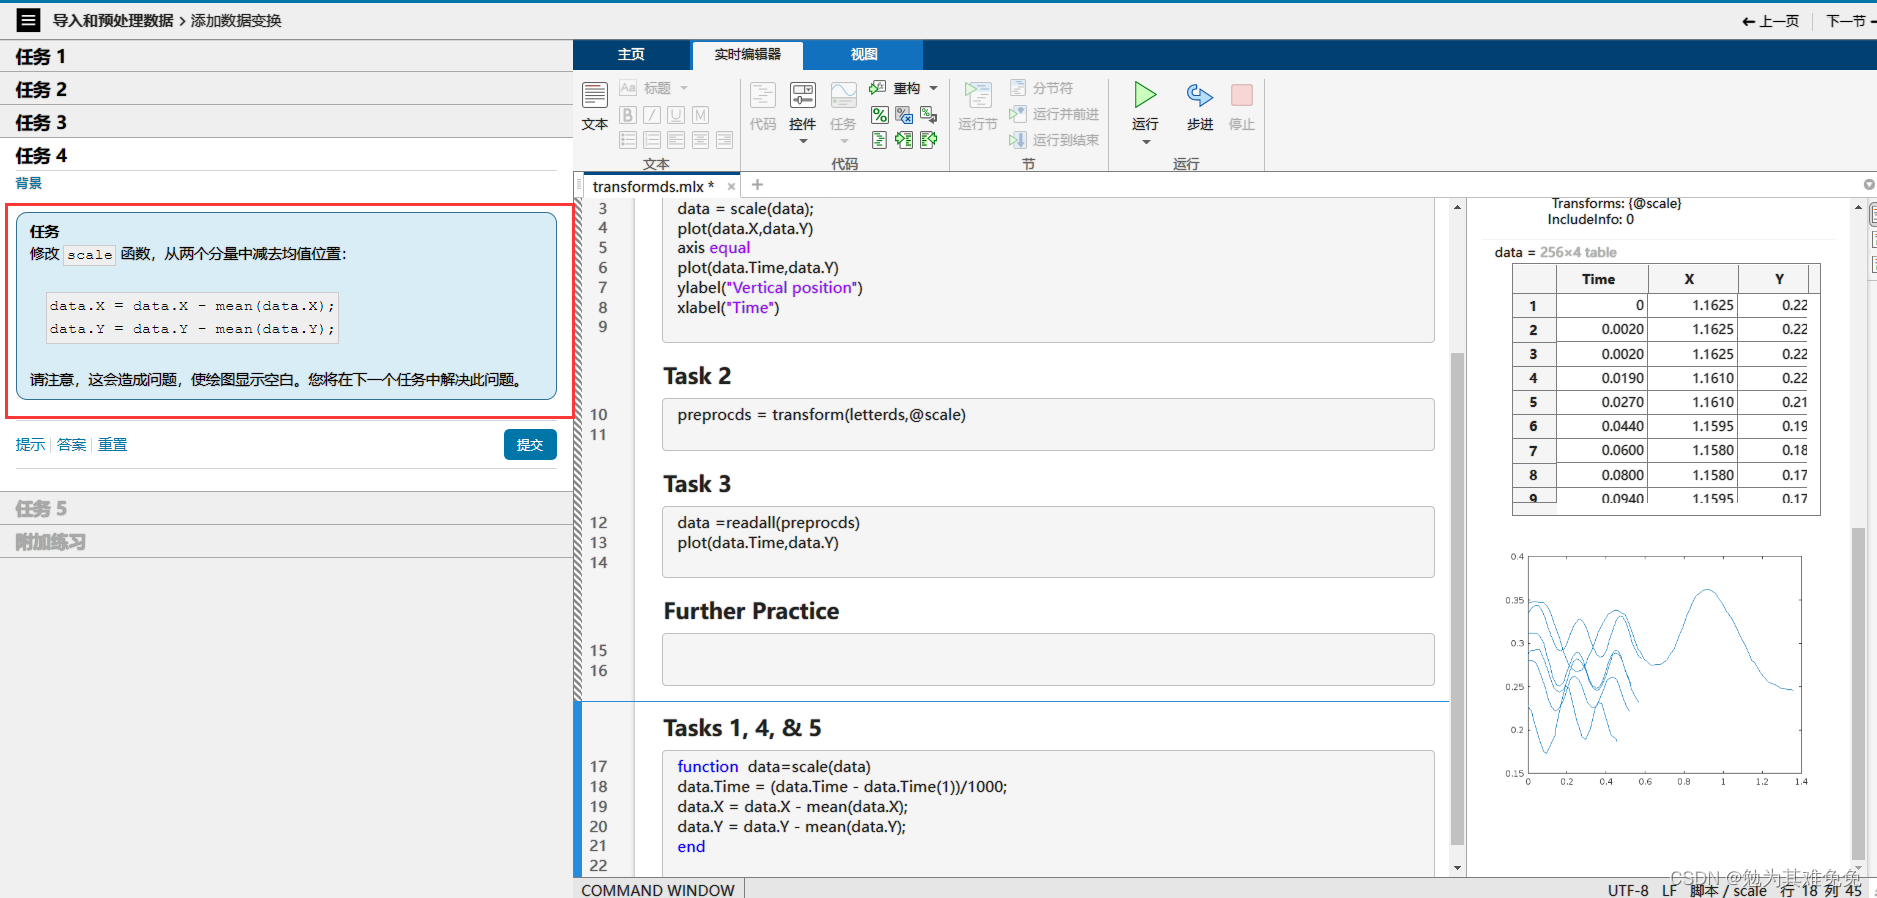Viewport: 1877px width, 898px height.
Task: Click the 重置 (reset) link
Action: click(x=112, y=444)
